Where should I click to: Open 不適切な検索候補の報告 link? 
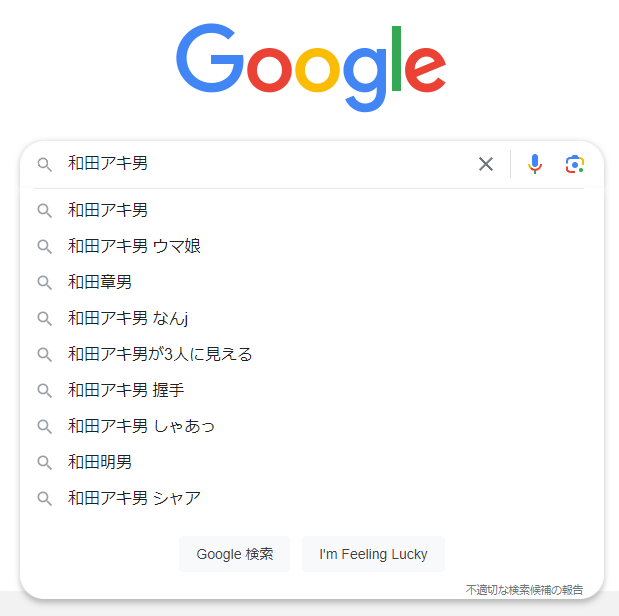[524, 590]
